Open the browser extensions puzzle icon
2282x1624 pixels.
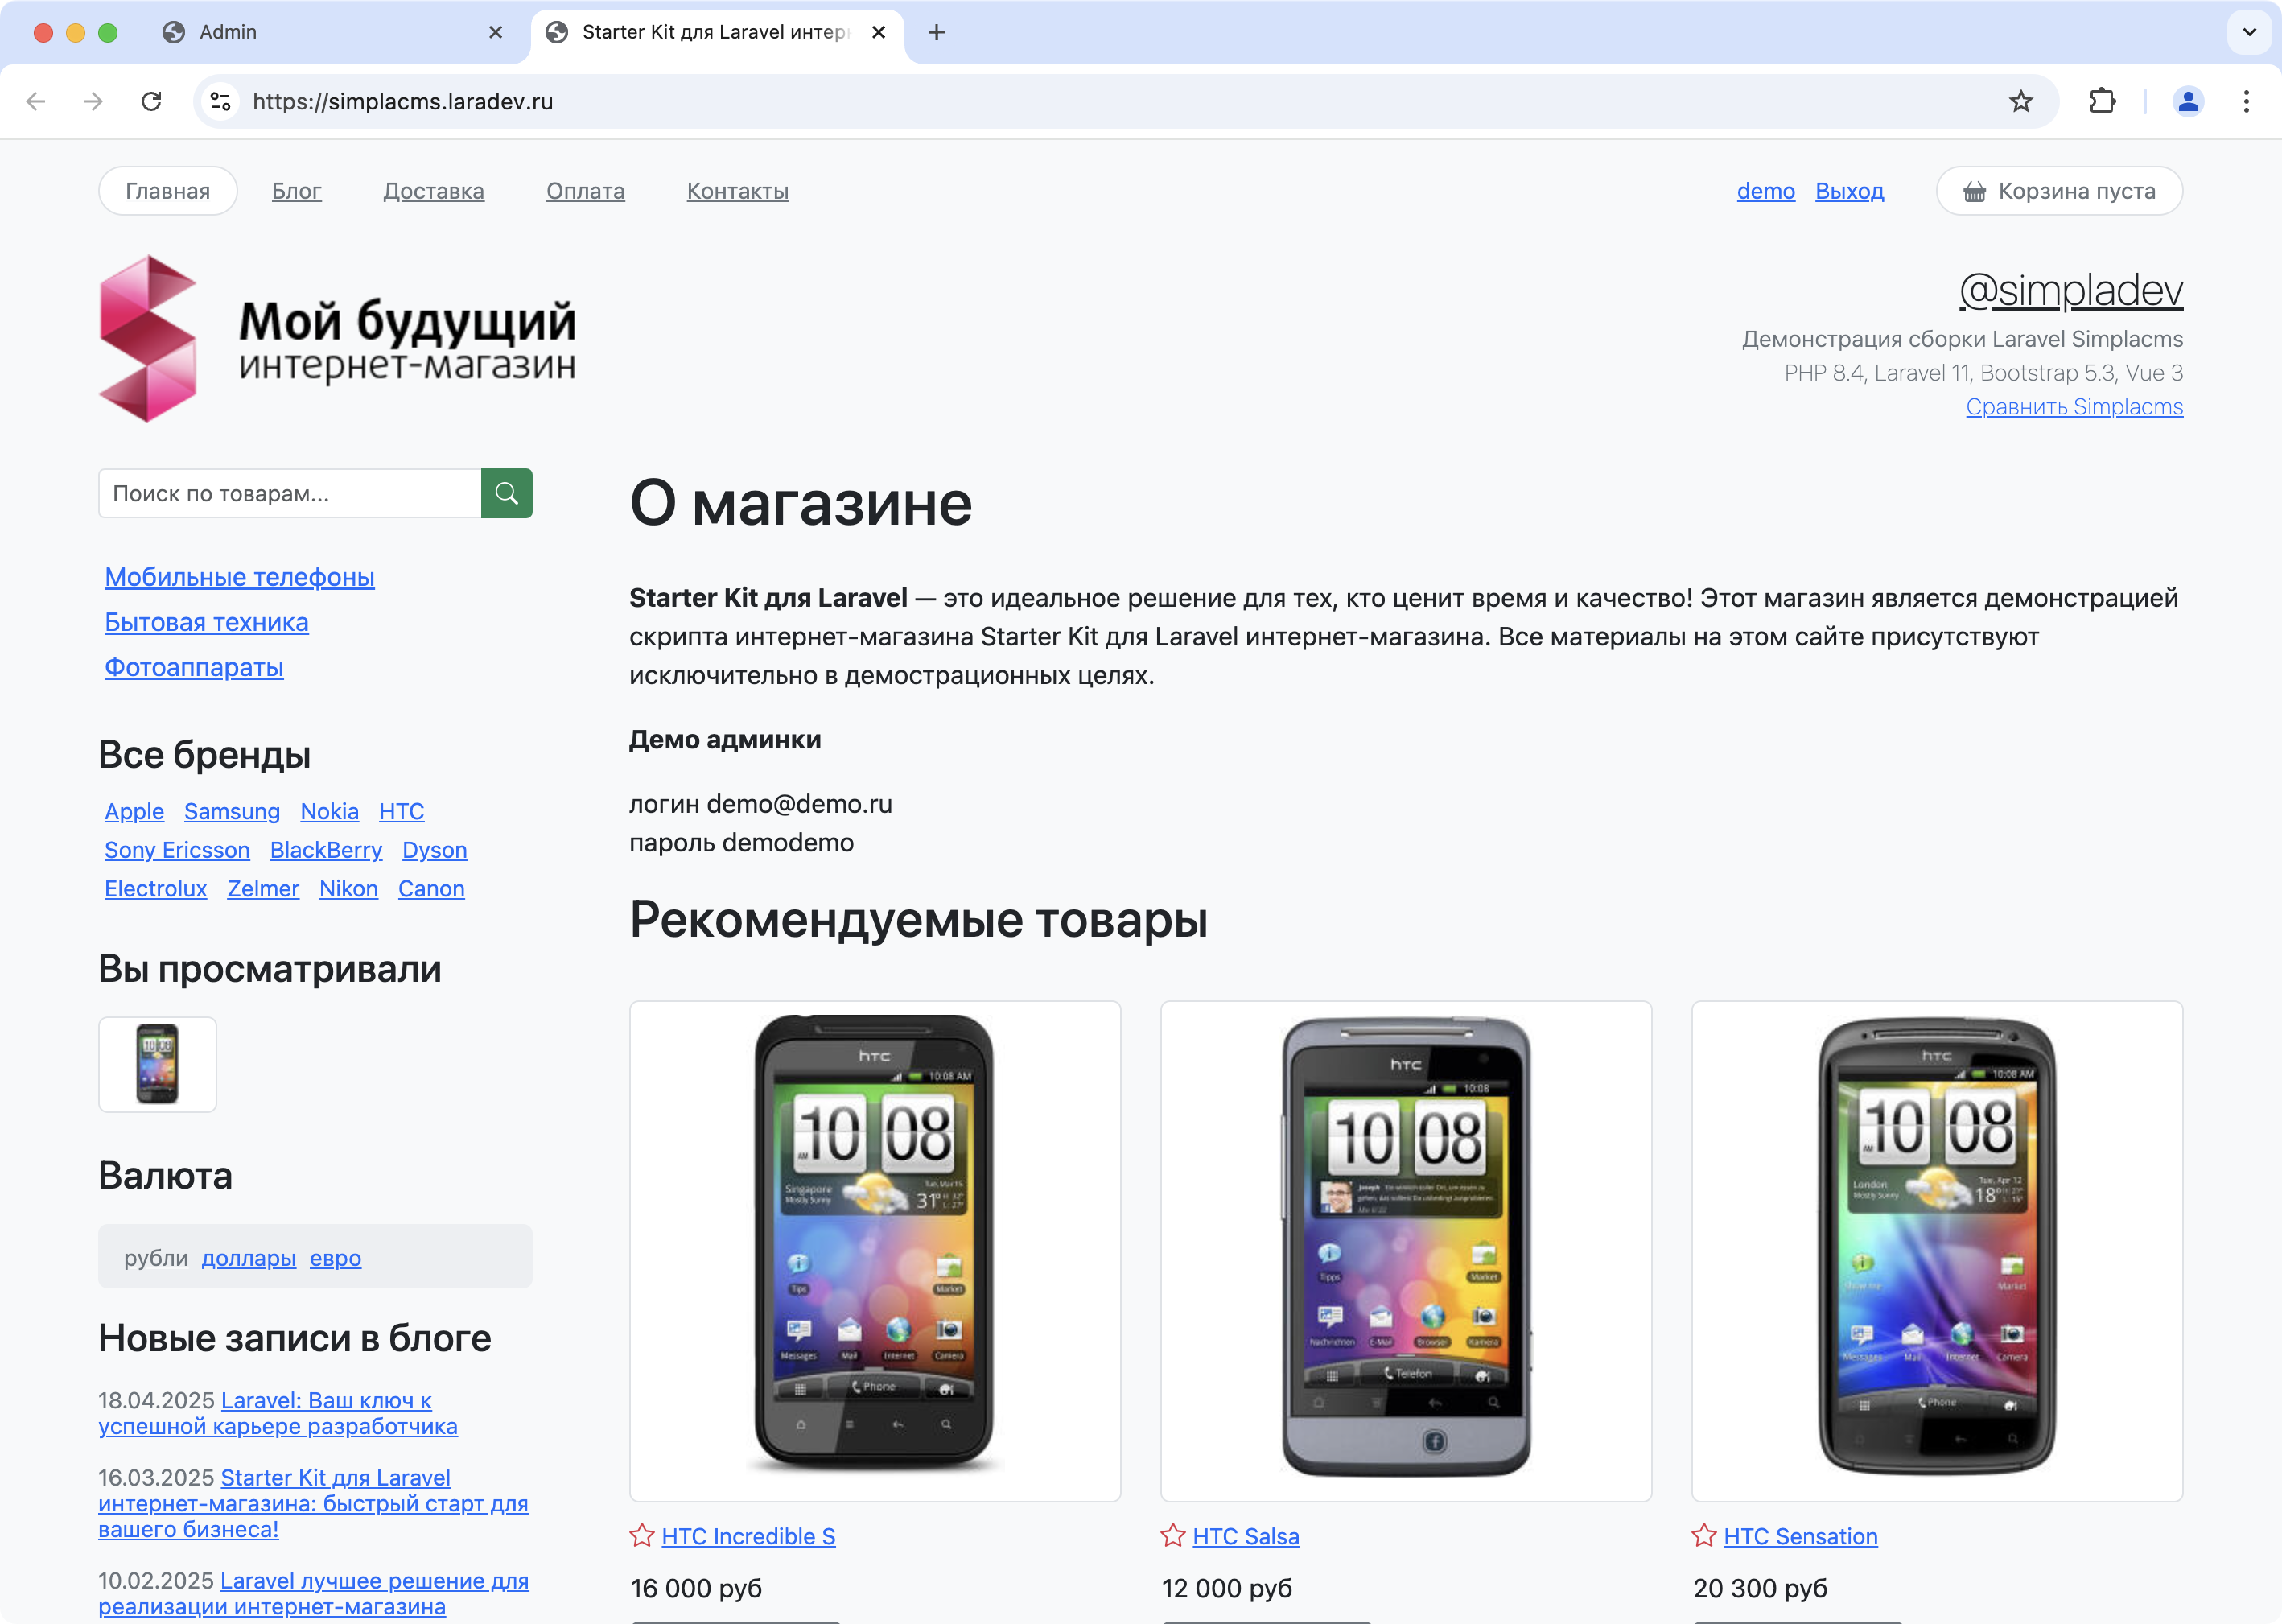(2102, 101)
